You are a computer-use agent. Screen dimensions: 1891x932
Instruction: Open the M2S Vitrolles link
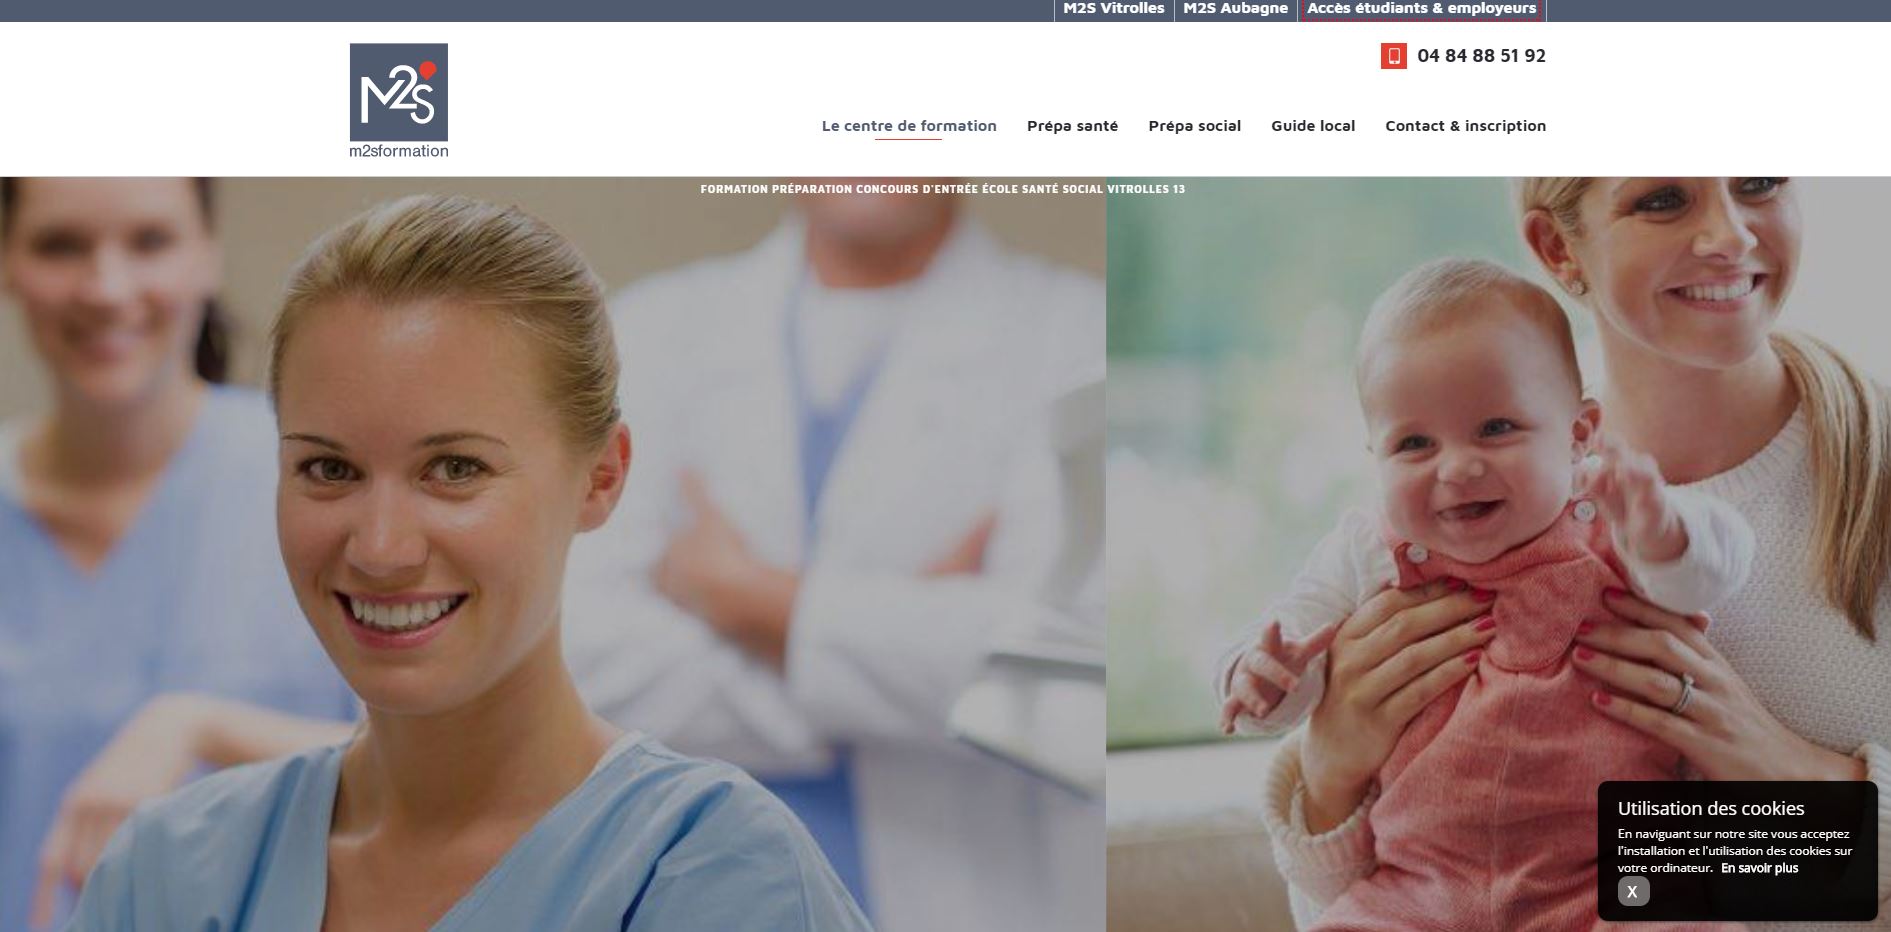(1113, 9)
